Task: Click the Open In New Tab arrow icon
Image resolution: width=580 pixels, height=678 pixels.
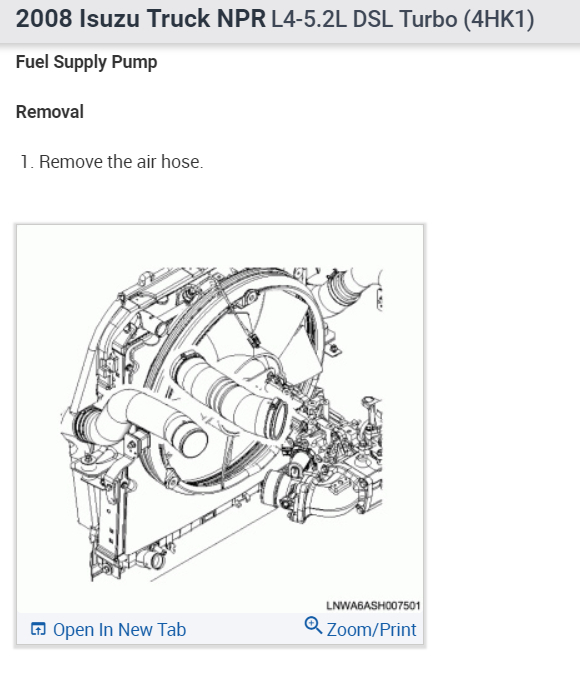Action: coord(38,629)
